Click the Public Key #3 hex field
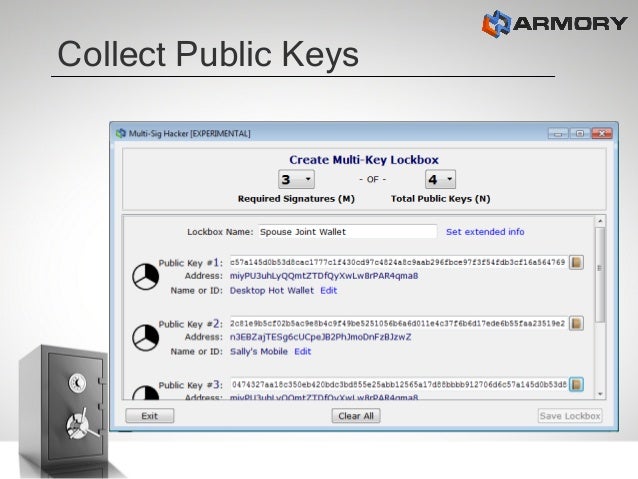 pyautogui.click(x=398, y=385)
